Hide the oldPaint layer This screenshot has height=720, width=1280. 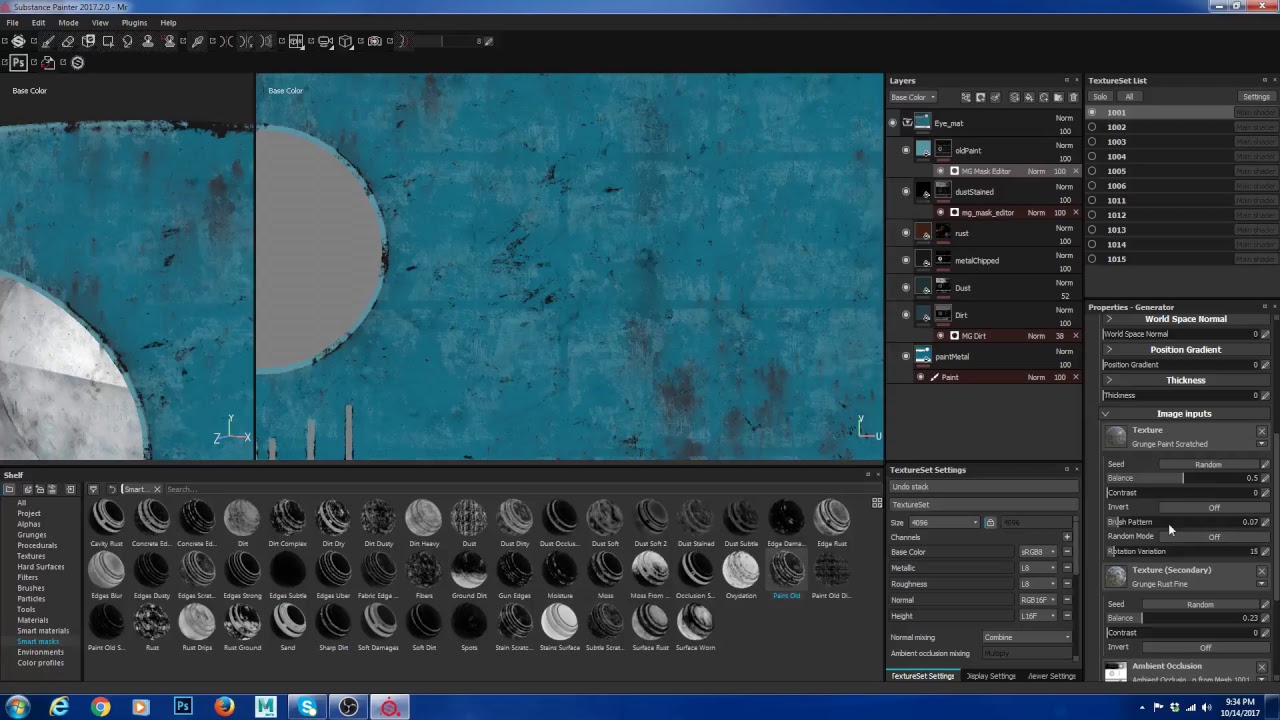pos(906,150)
